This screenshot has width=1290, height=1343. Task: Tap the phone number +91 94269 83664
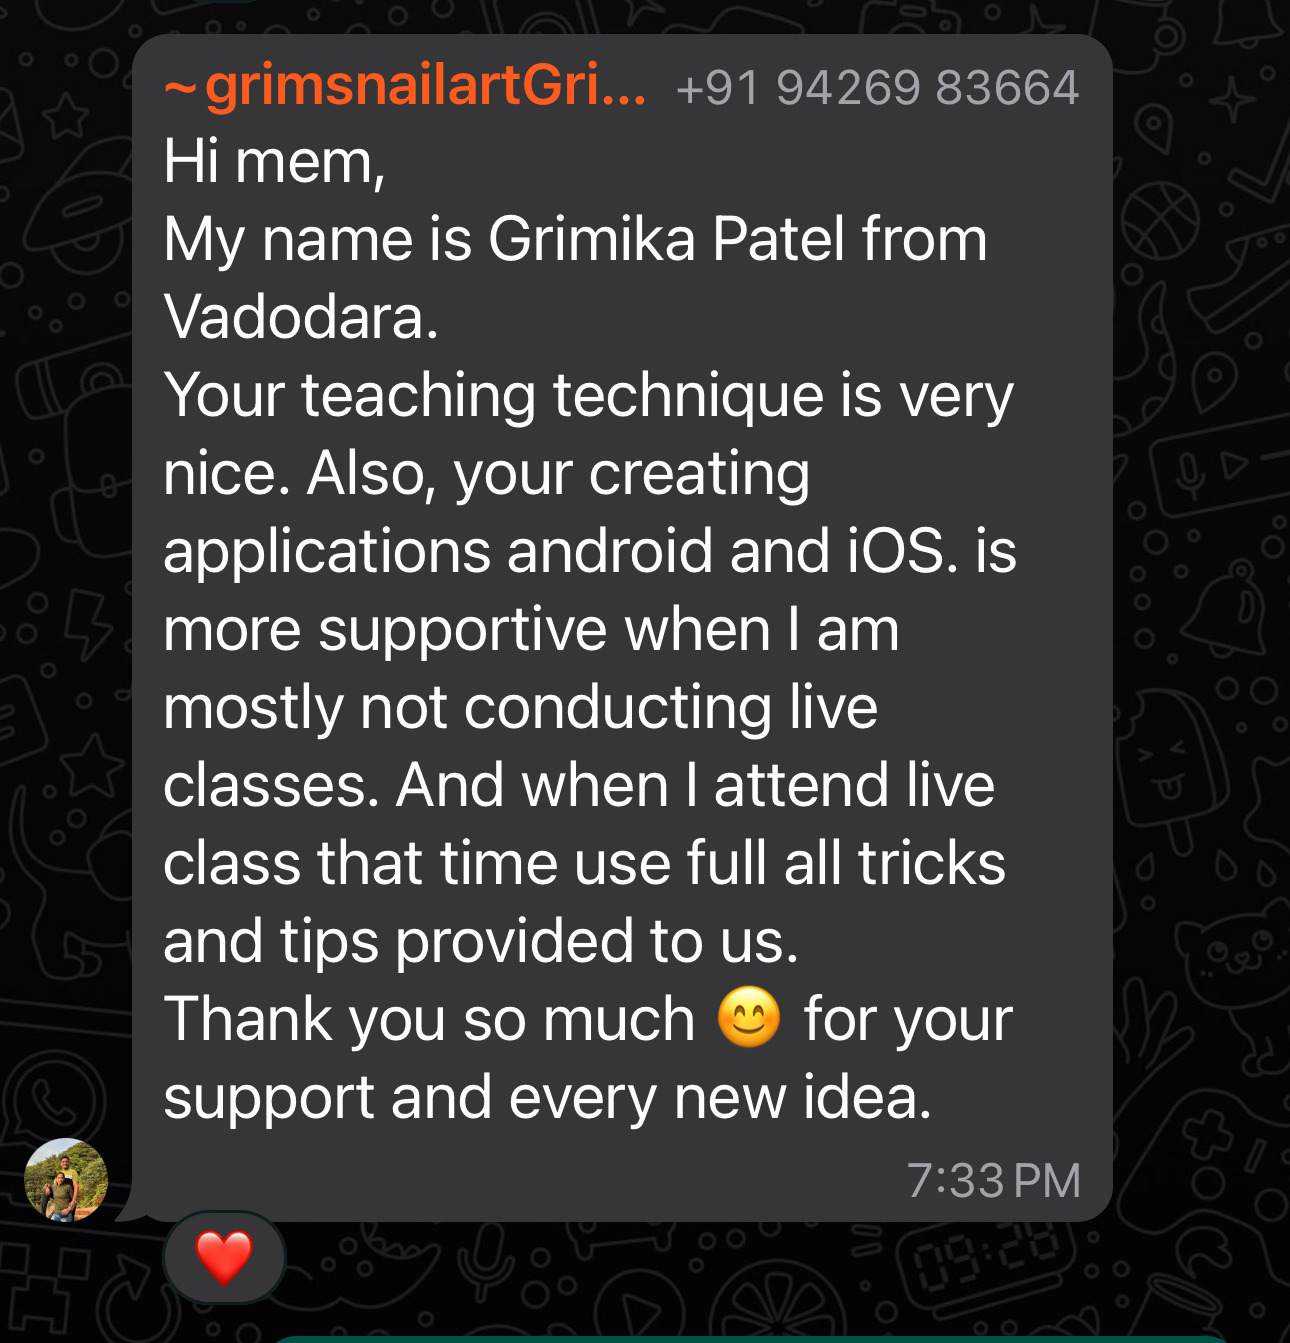[878, 88]
